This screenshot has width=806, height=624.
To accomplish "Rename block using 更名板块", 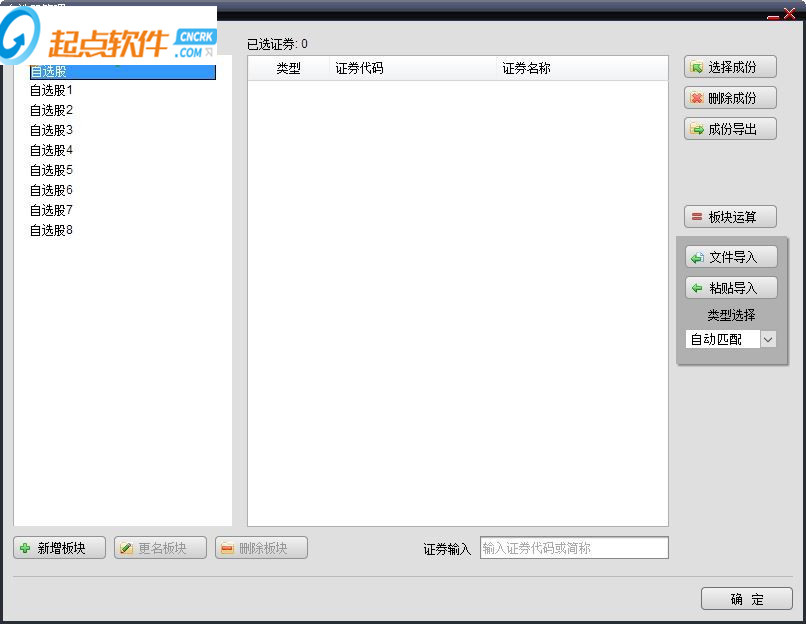I will 160,548.
